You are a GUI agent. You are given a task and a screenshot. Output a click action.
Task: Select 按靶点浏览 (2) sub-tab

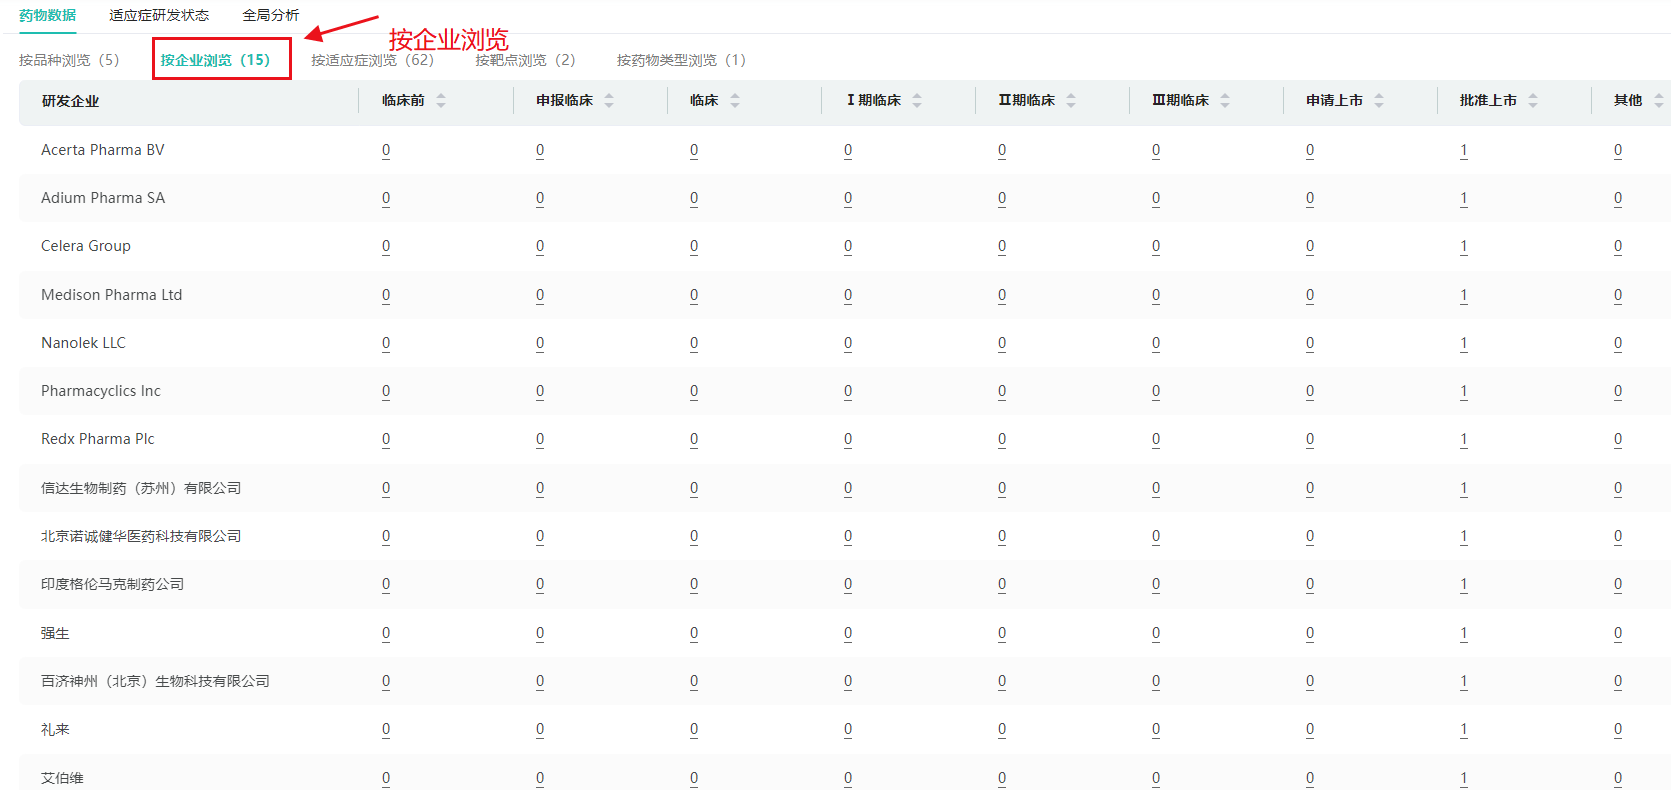(x=526, y=60)
